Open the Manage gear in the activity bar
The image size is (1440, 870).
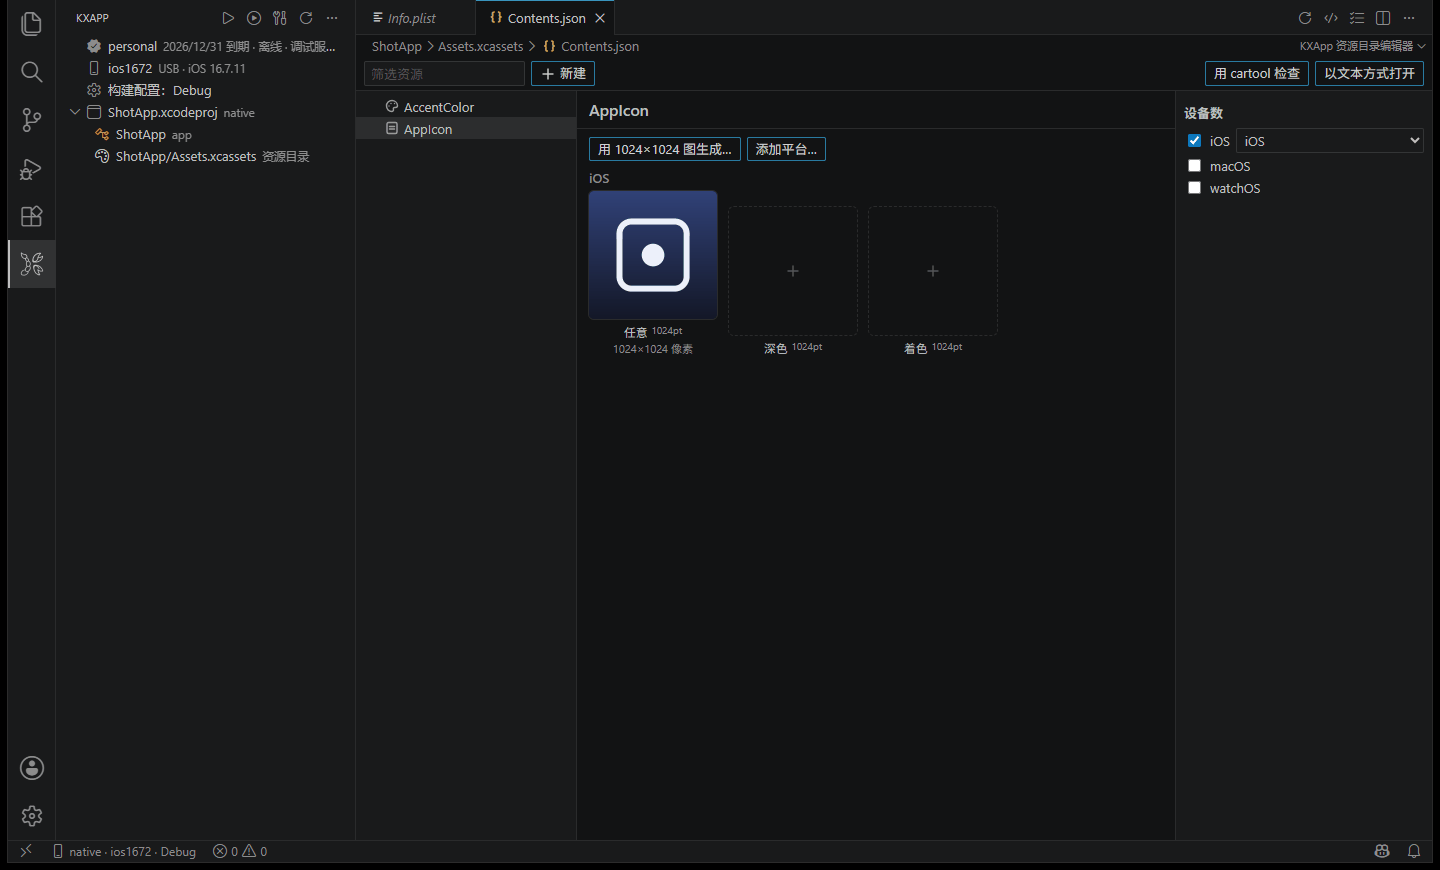[32, 816]
